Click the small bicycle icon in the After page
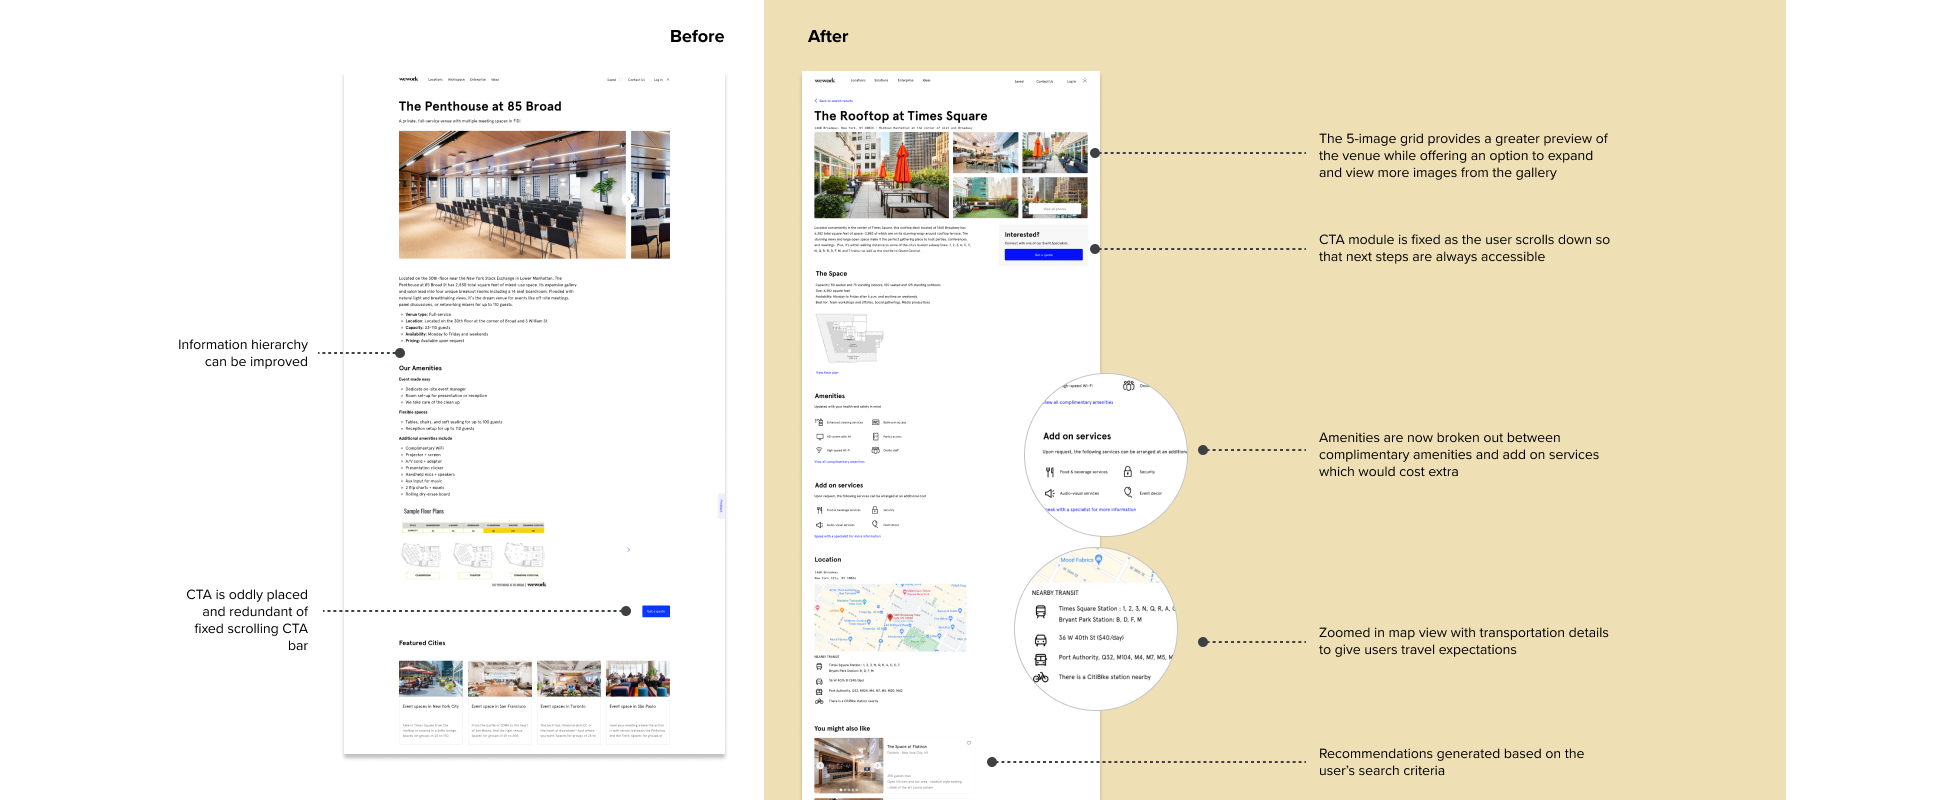The width and height of the screenshot is (1960, 800). 819,701
